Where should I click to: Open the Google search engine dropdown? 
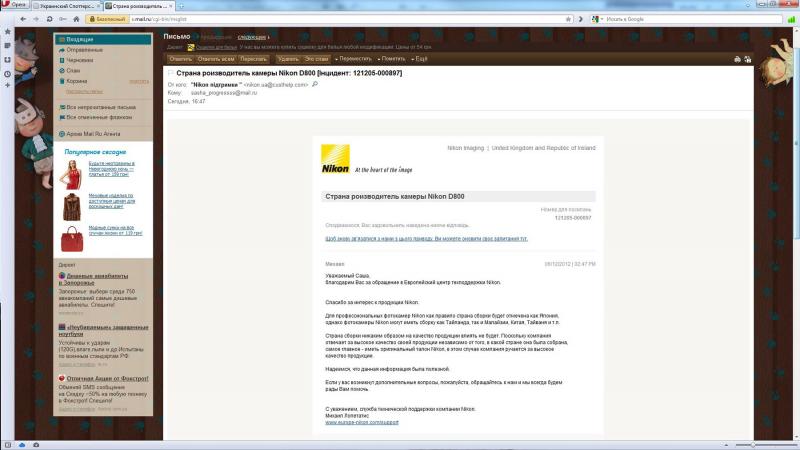click(x=597, y=19)
